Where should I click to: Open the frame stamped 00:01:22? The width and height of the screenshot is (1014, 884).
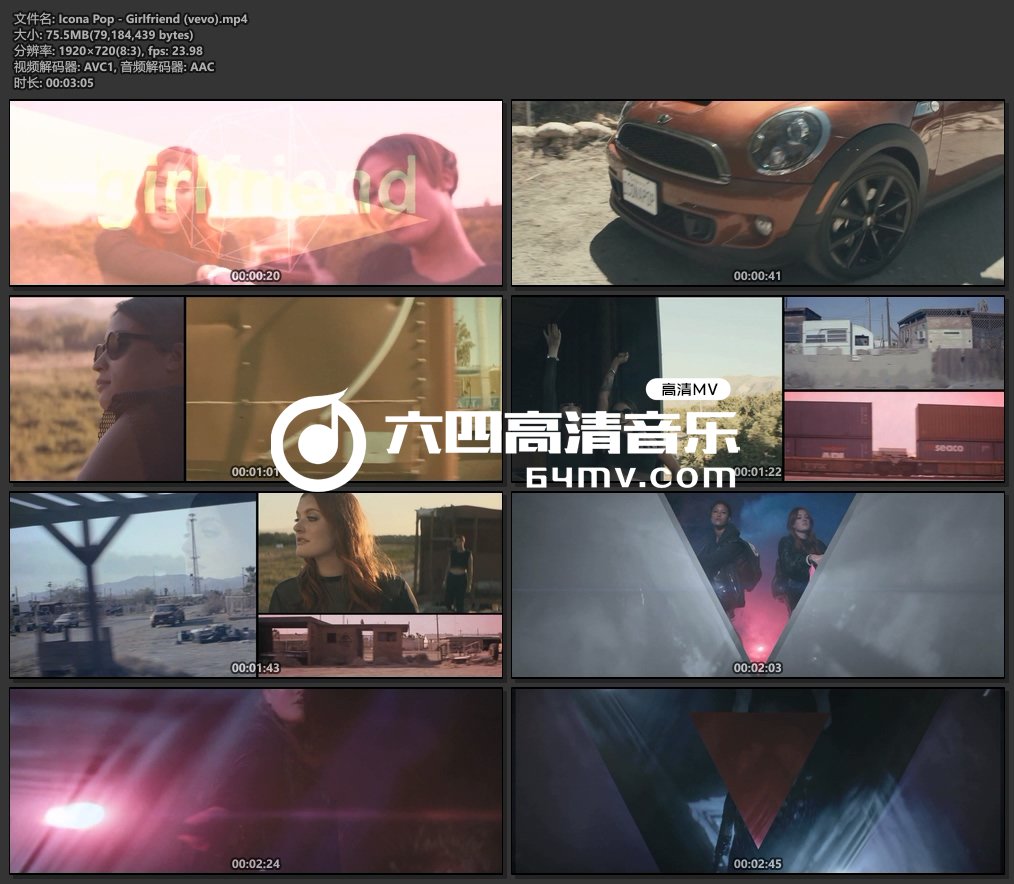pos(758,389)
